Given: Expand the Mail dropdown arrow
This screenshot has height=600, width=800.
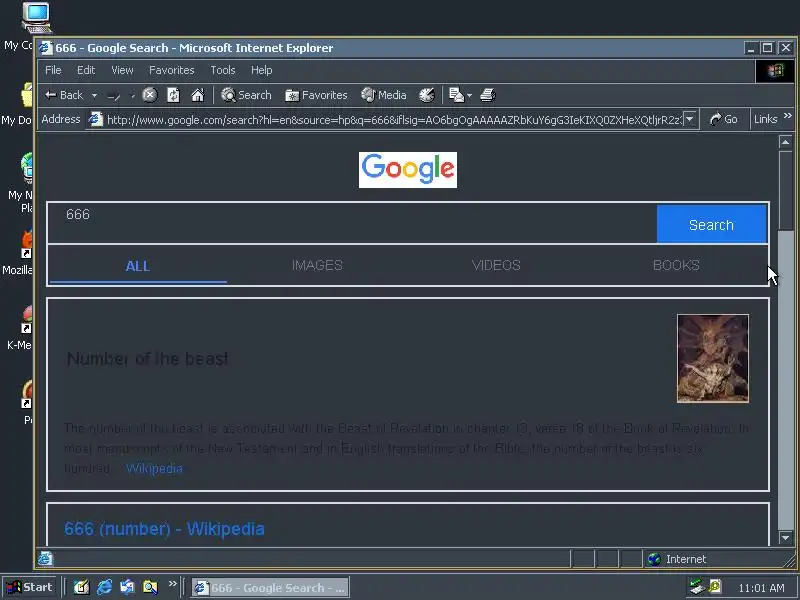Looking at the screenshot, I should click(469, 95).
